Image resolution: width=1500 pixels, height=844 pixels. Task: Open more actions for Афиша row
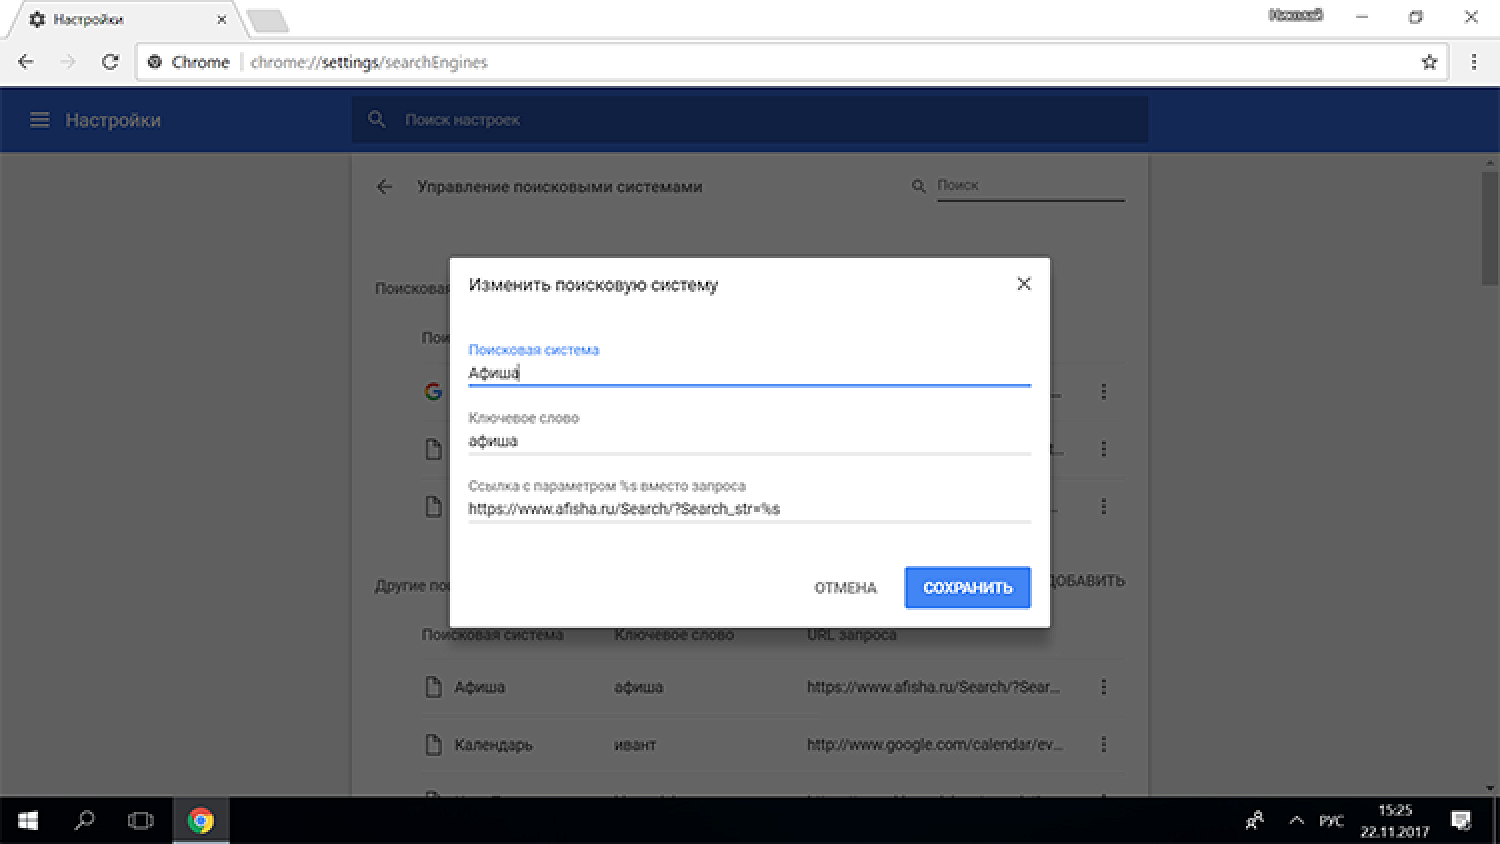[1103, 687]
